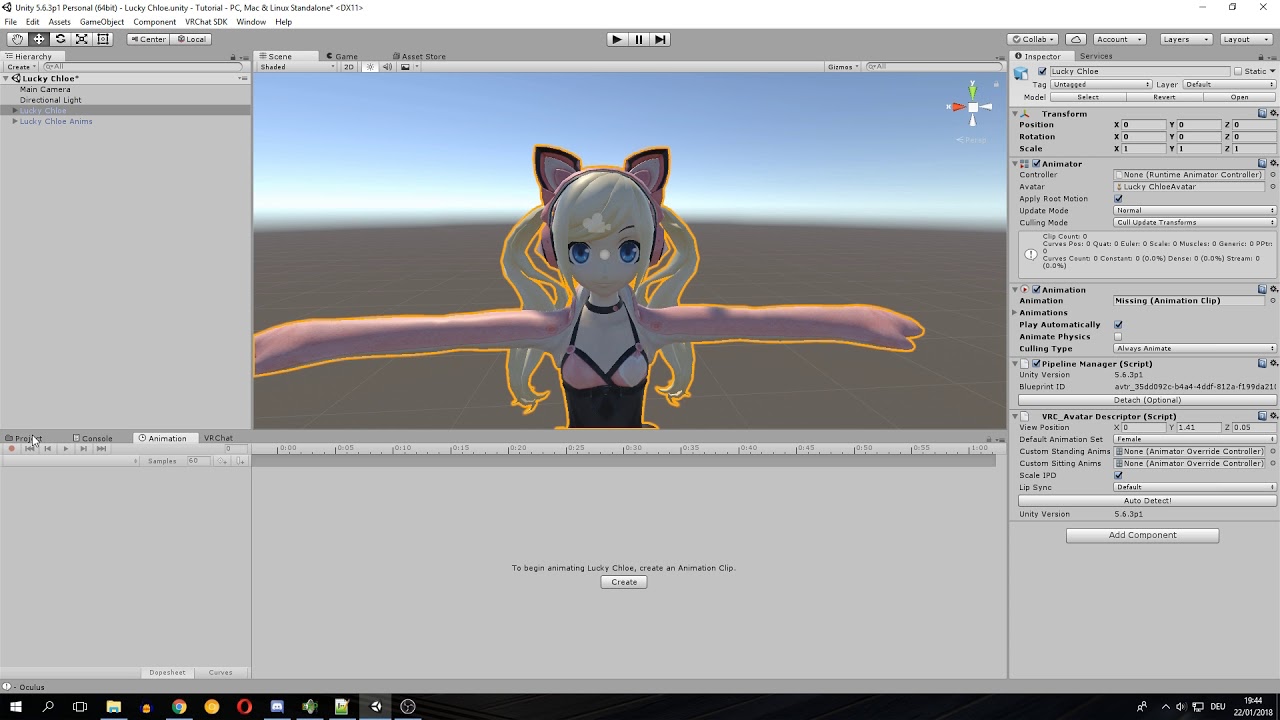Click the scene orientation gizmo

tap(972, 105)
